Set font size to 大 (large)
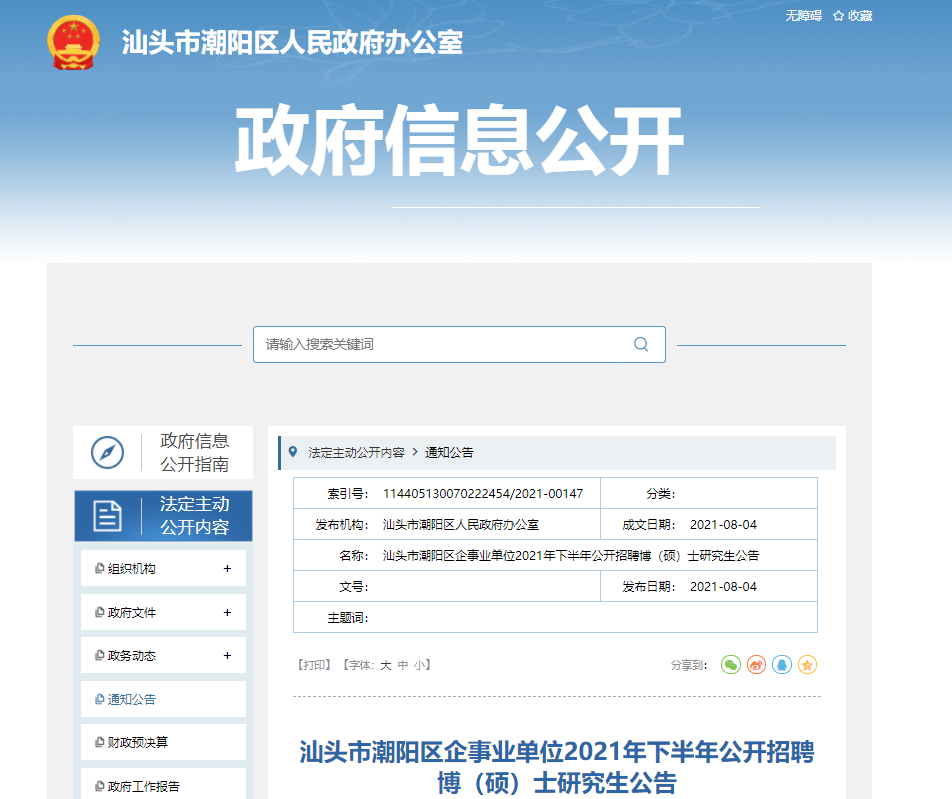The image size is (952, 799). click(x=385, y=665)
